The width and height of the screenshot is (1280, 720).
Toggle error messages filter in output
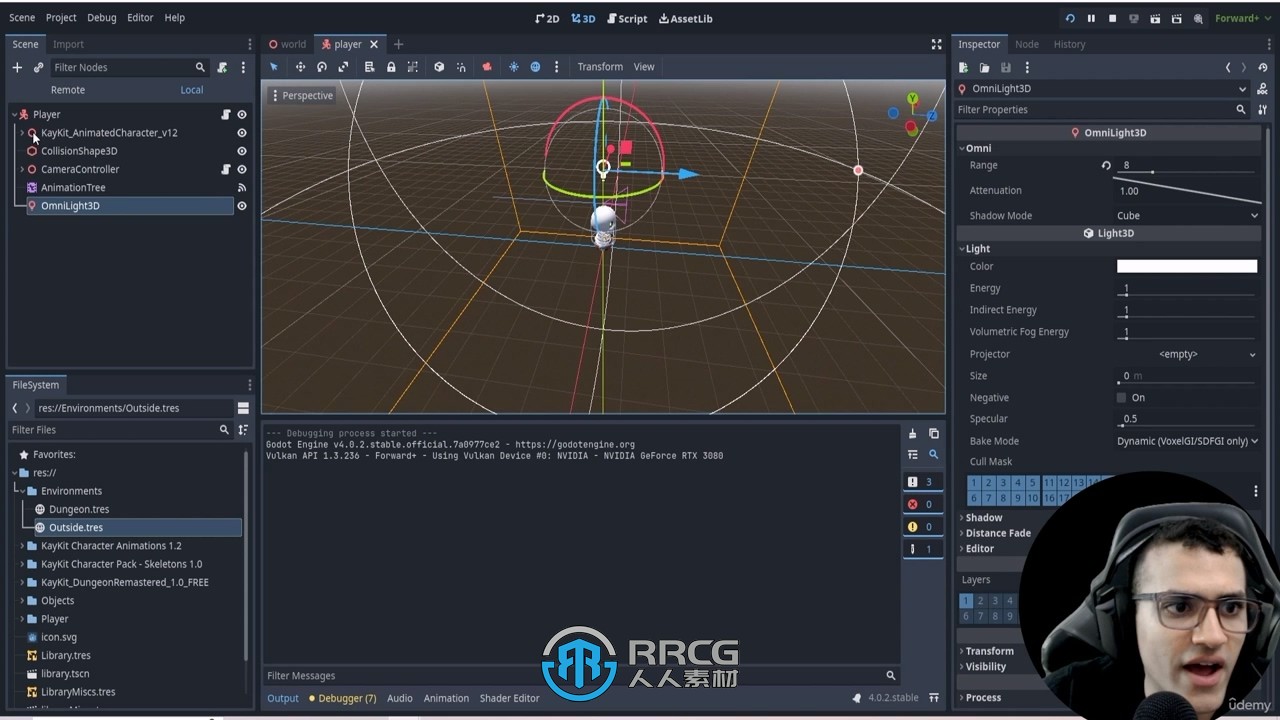(x=922, y=504)
